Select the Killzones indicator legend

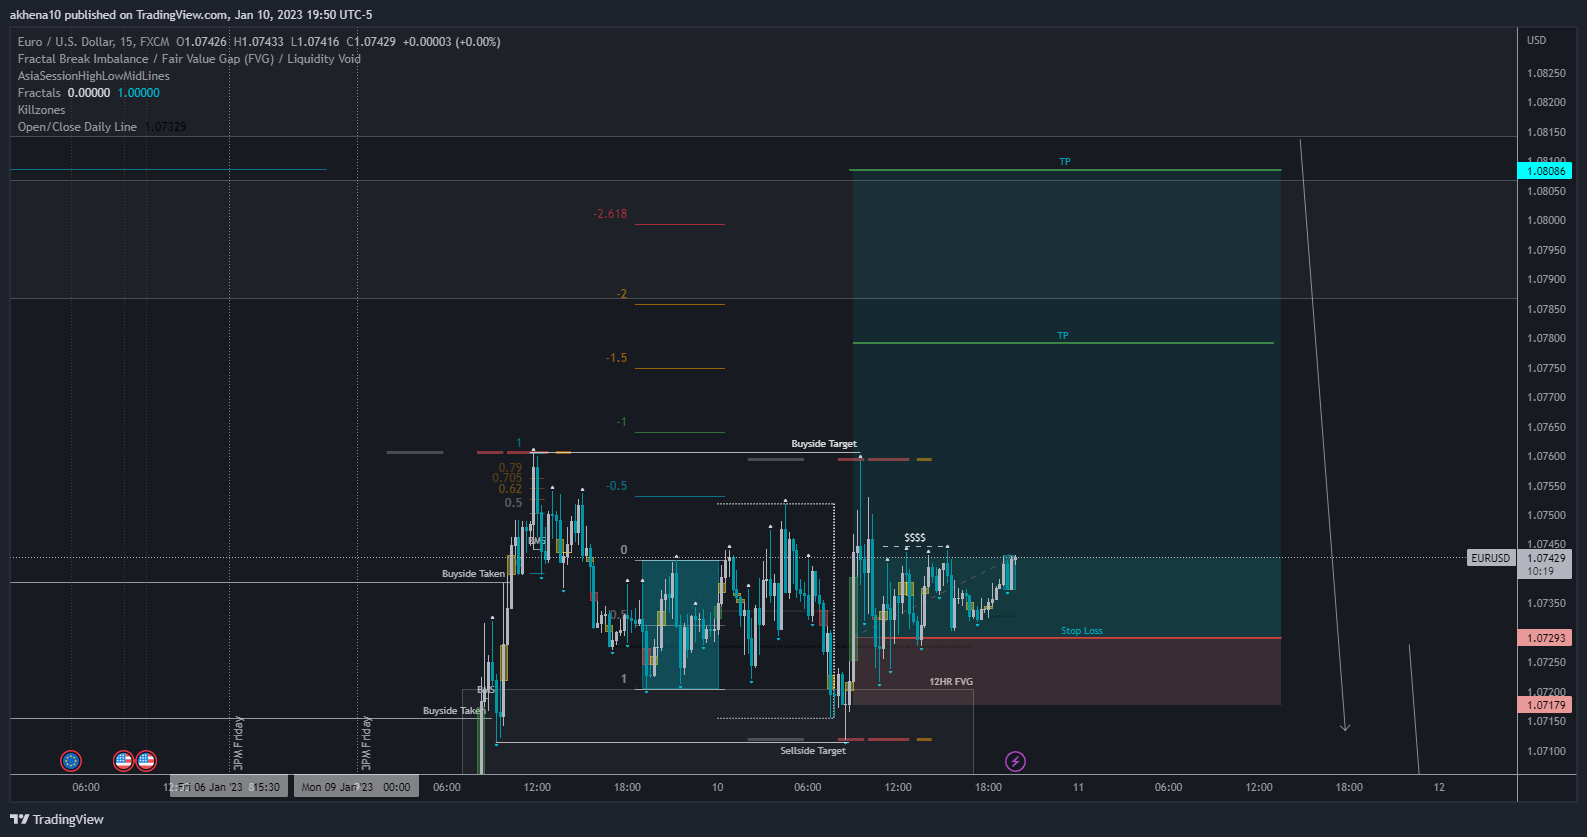click(41, 110)
